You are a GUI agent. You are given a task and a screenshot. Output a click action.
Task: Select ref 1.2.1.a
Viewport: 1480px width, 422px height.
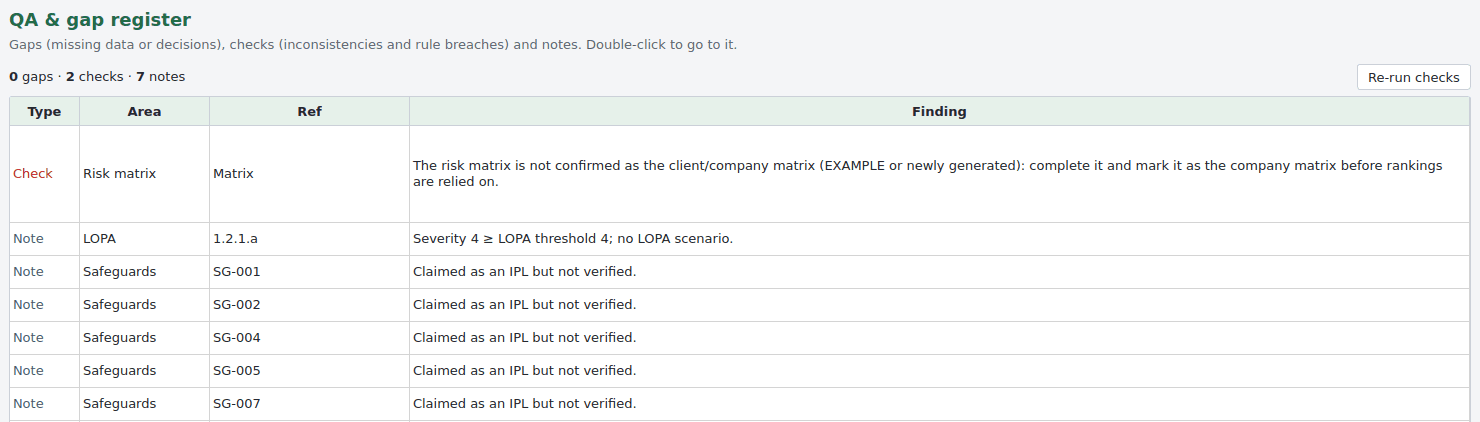click(310, 239)
